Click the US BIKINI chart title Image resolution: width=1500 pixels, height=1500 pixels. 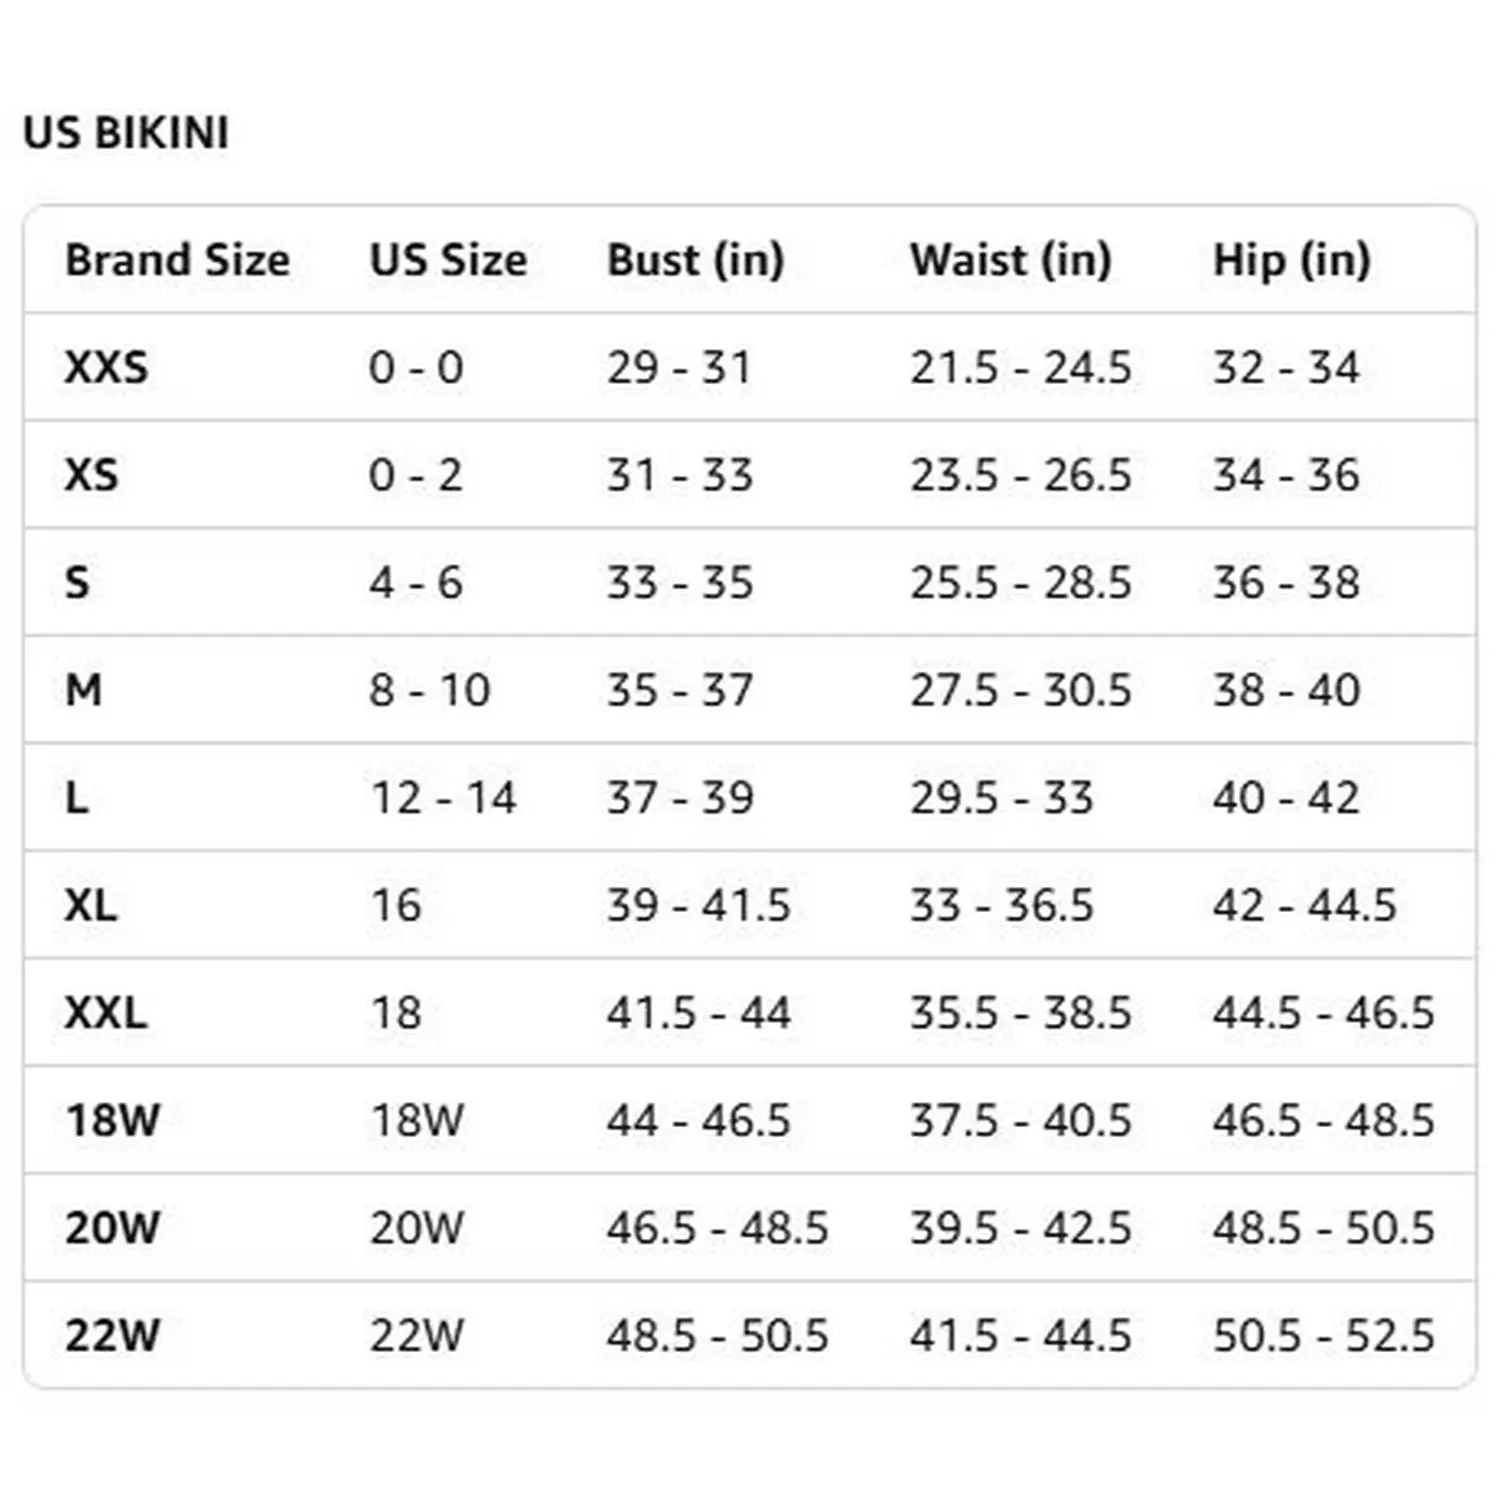click(x=126, y=133)
